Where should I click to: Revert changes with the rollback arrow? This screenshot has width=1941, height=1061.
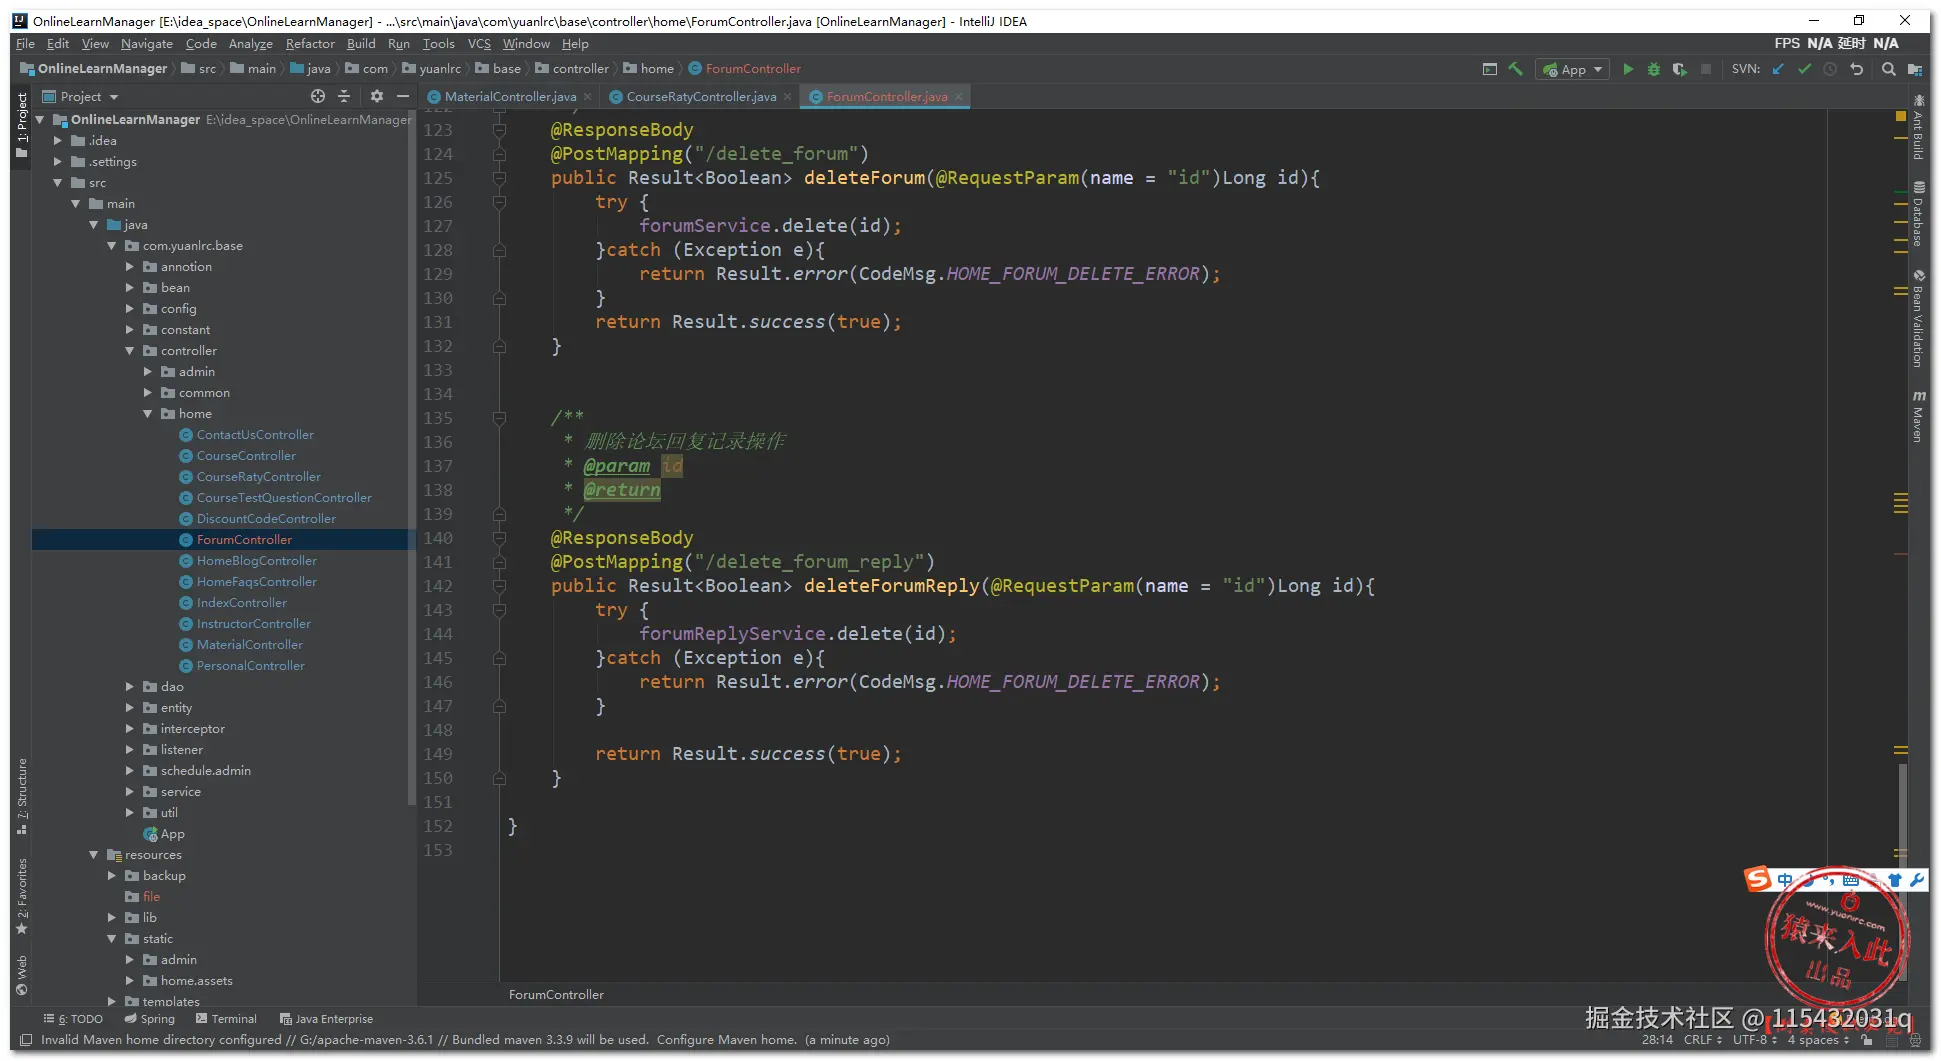1856,69
